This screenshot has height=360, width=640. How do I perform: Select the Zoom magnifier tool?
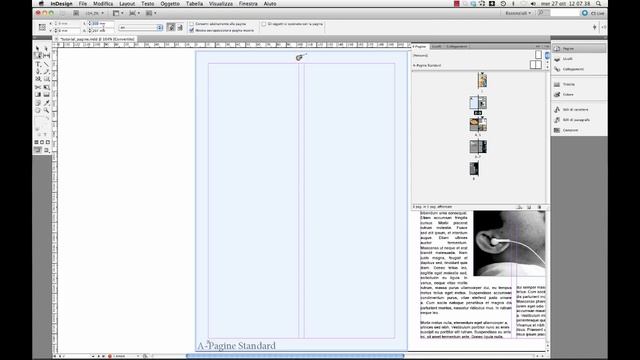click(x=46, y=110)
